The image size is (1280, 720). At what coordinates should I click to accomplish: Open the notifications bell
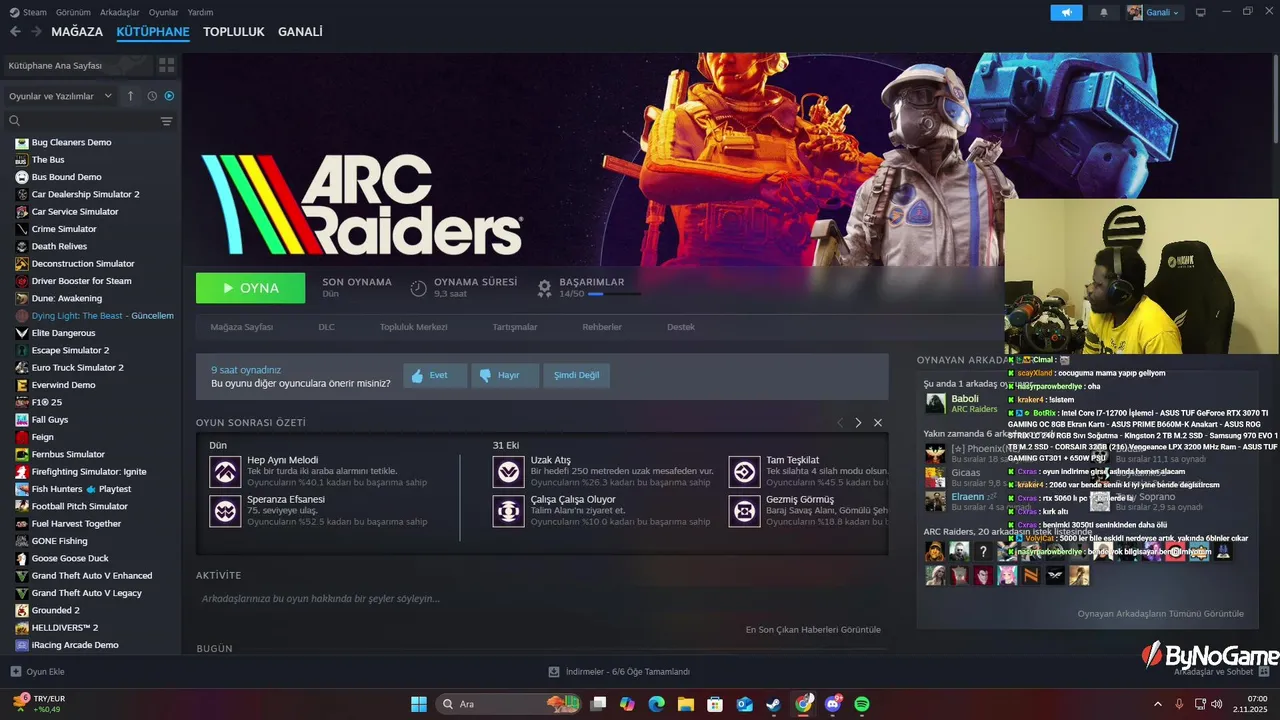point(1104,12)
